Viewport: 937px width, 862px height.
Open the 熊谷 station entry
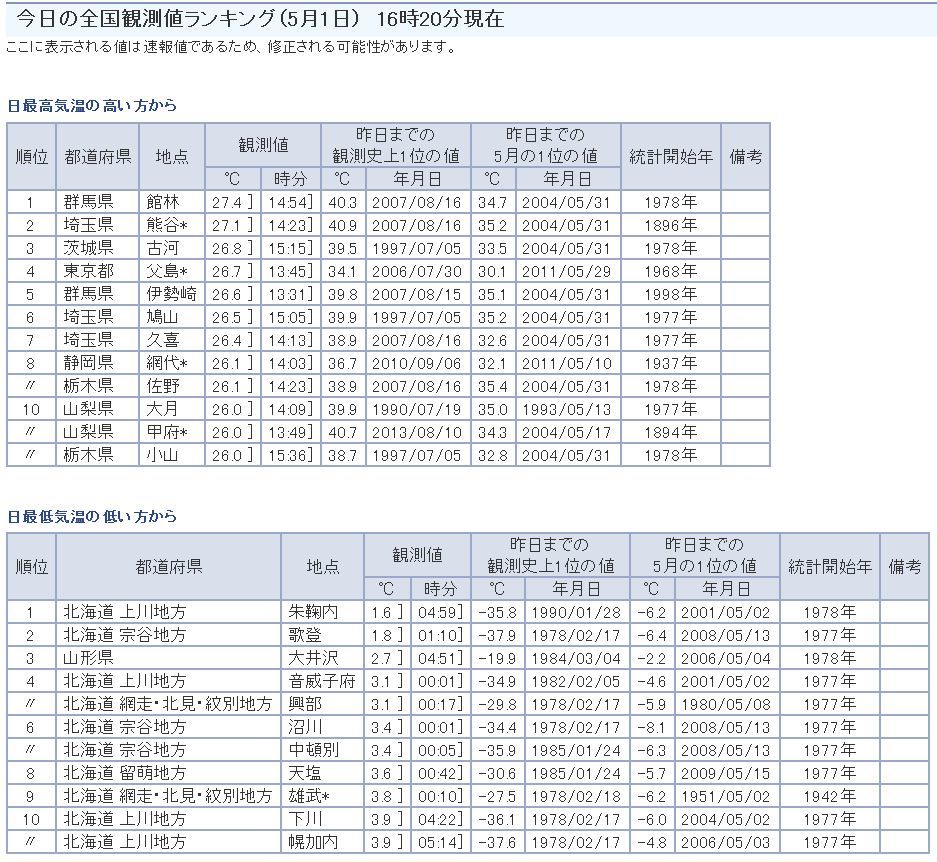[167, 225]
